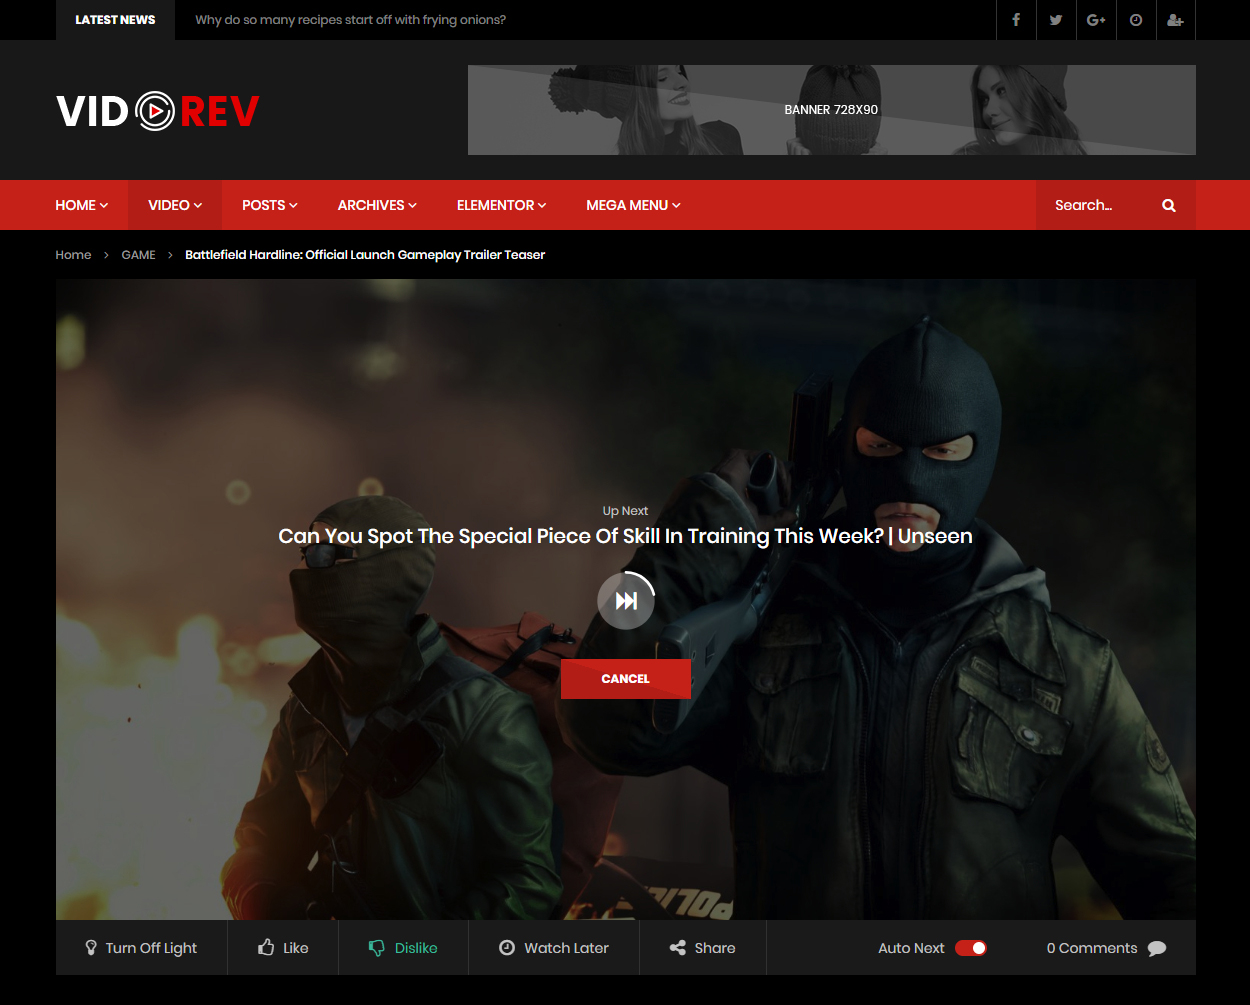Open the Facebook icon link

(1016, 20)
